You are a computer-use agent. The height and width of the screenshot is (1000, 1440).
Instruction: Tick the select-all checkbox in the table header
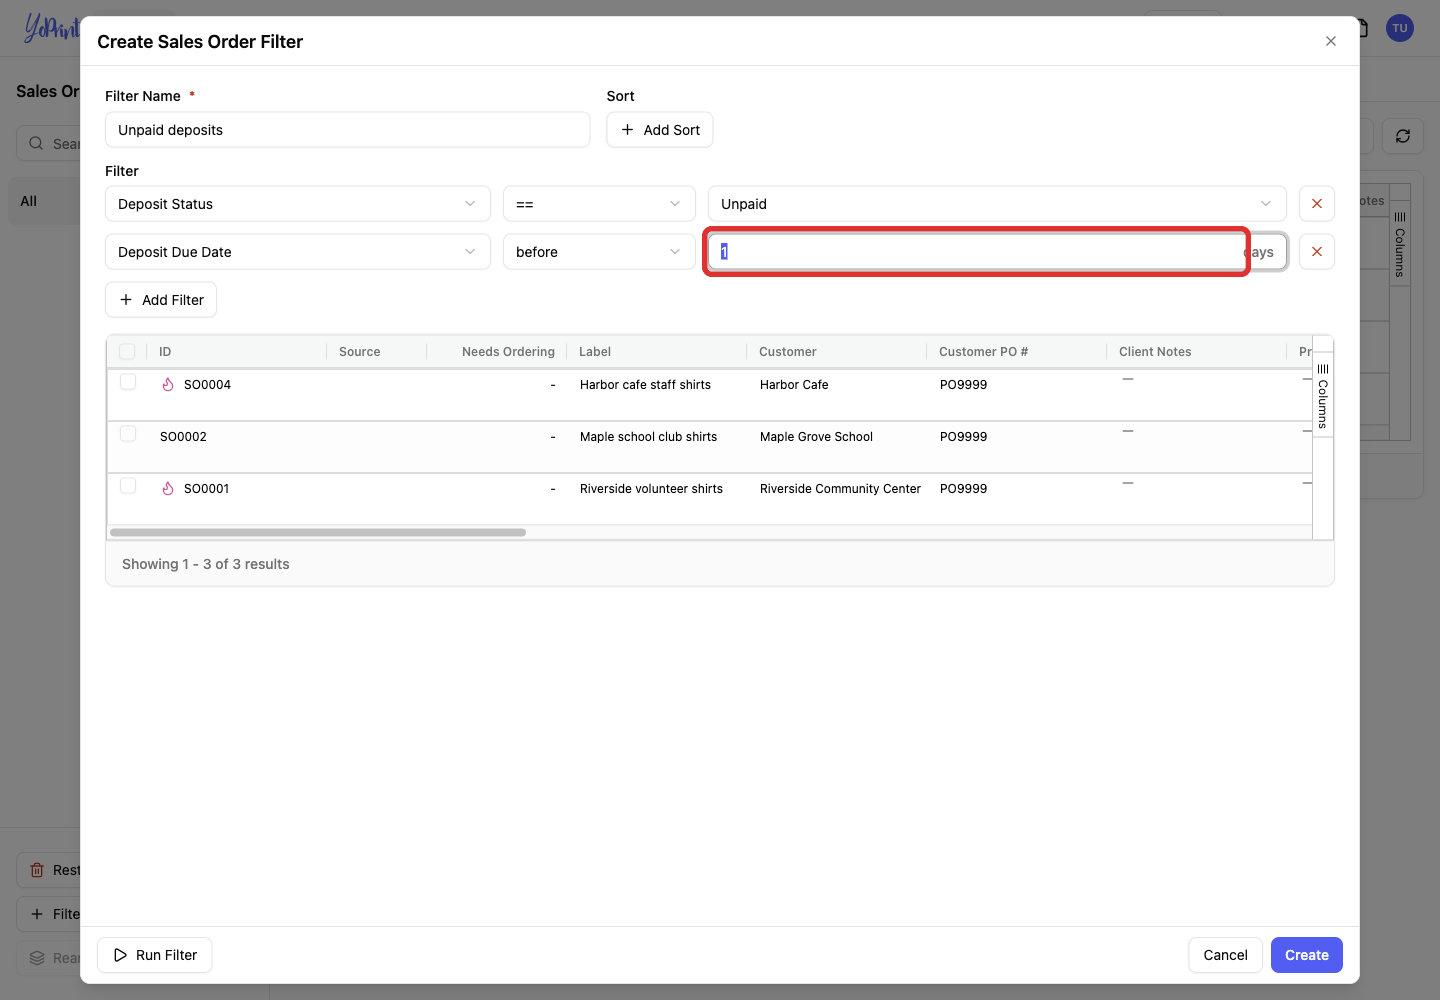pyautogui.click(x=127, y=351)
